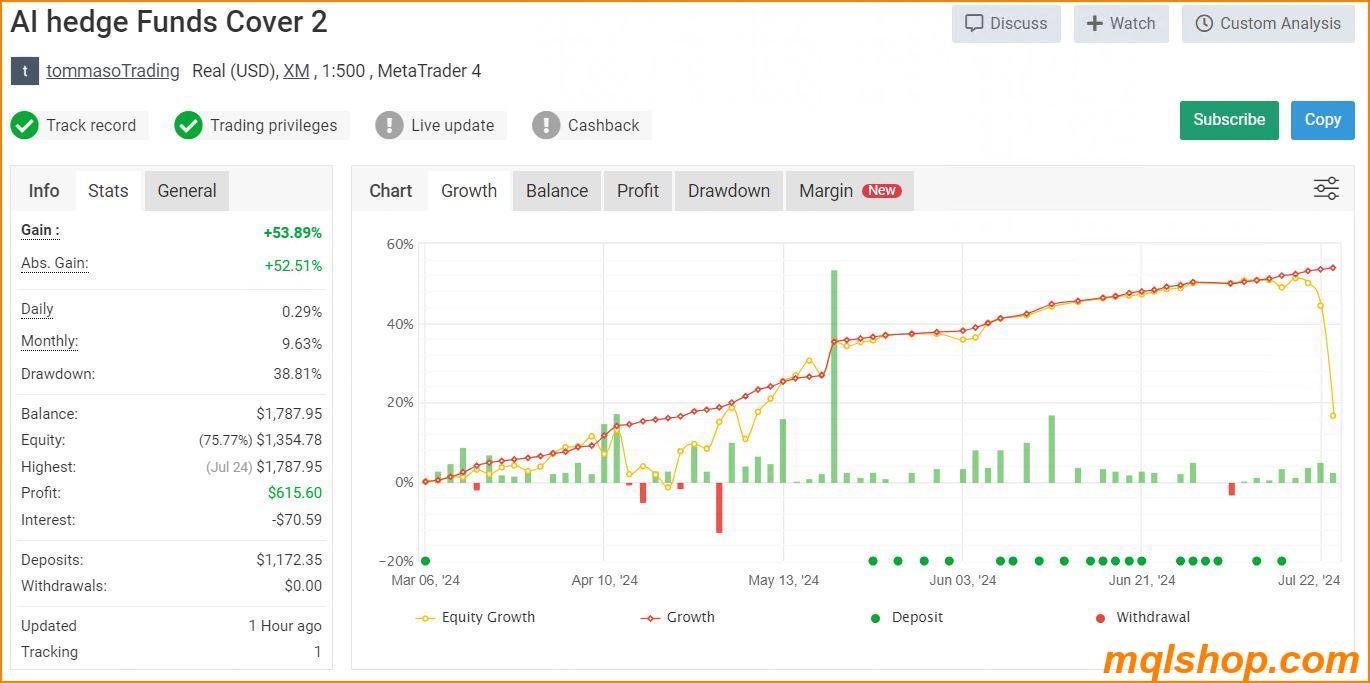Viewport: 1370px width, 683px height.
Task: Toggle the Equity Growth series in legend
Action: pyautogui.click(x=475, y=617)
